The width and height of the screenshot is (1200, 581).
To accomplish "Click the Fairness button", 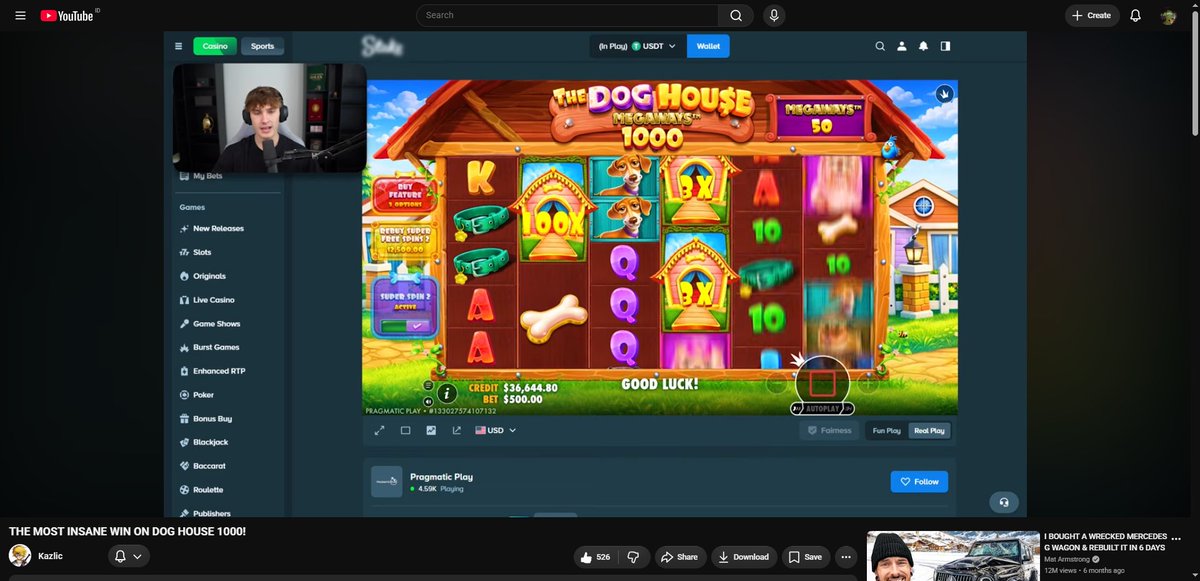I will coord(828,430).
